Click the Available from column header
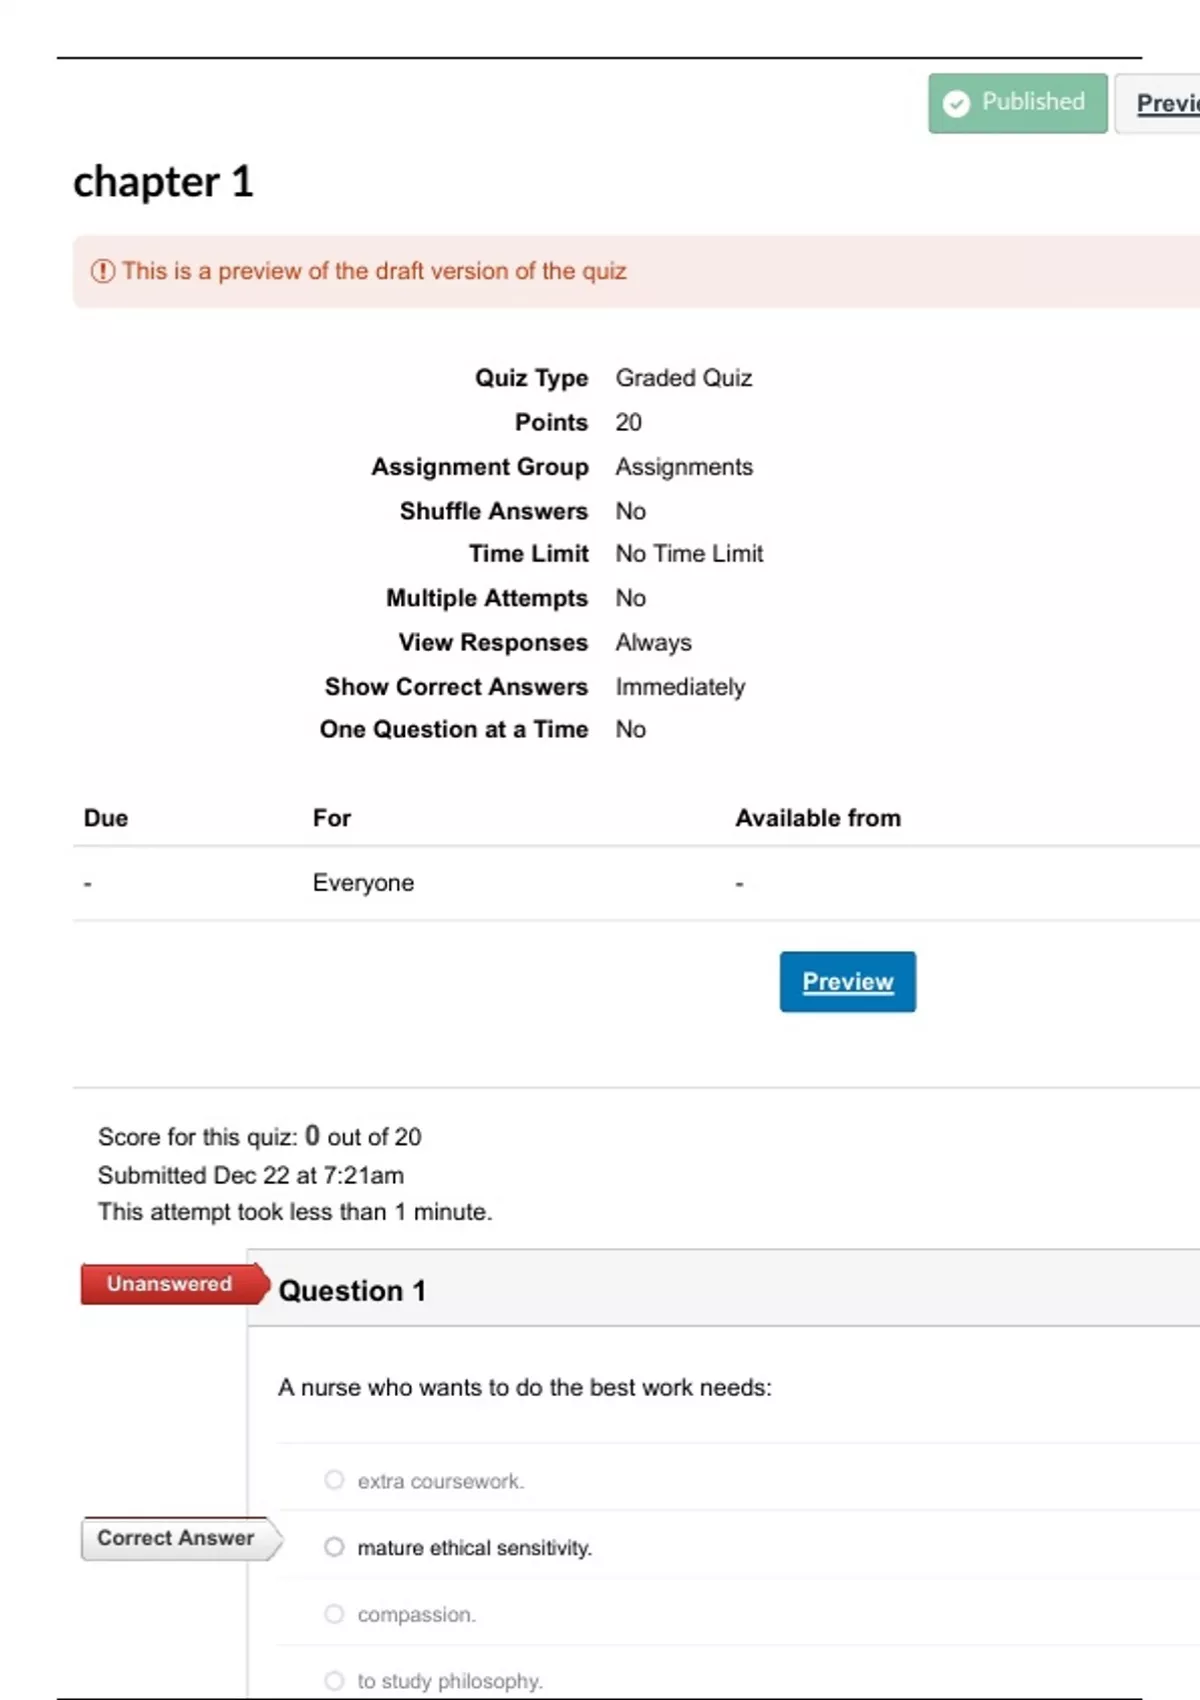This screenshot has width=1200, height=1700. coord(818,818)
